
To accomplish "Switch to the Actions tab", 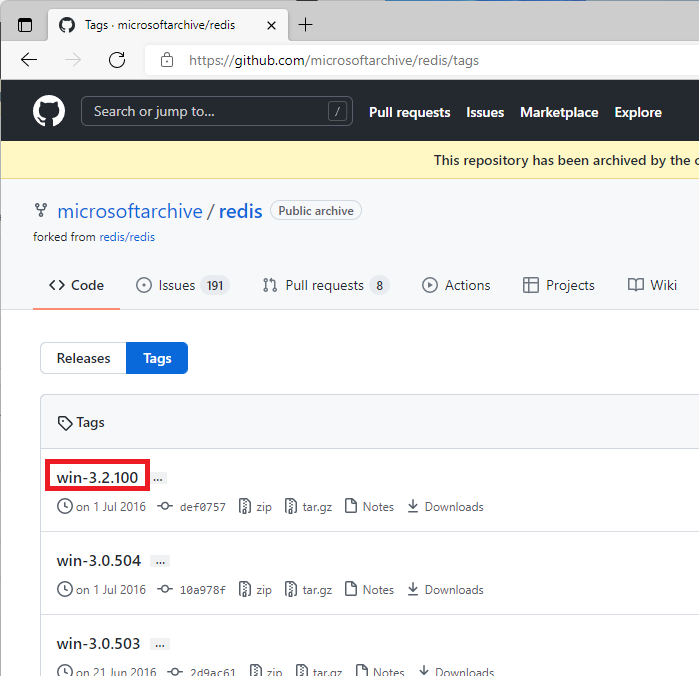I will click(456, 285).
